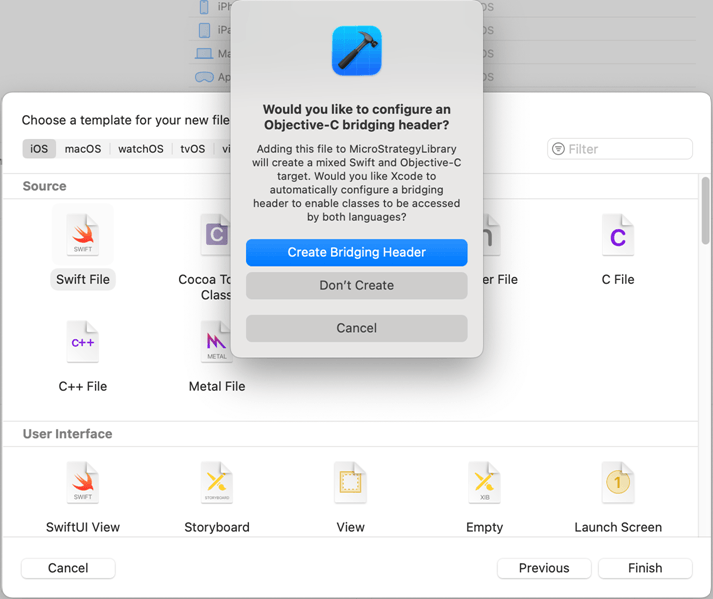The width and height of the screenshot is (713, 599).
Task: Select the Cocoa Touch Class template icon
Action: point(216,235)
